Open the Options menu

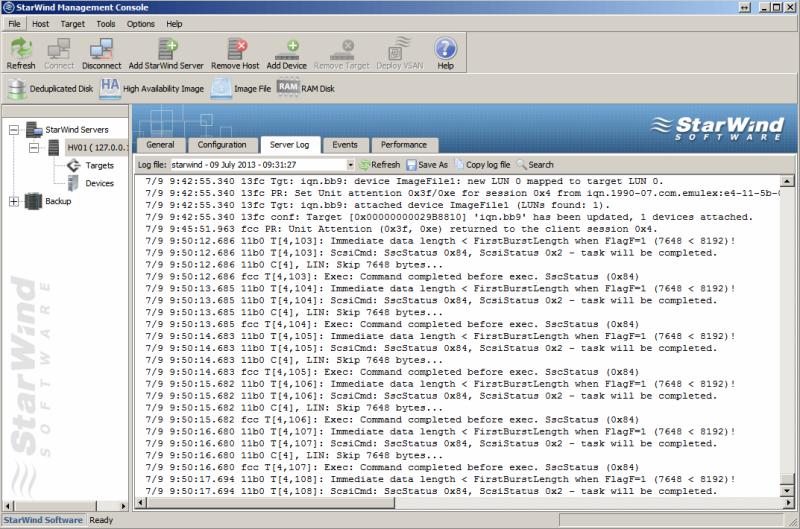141,24
